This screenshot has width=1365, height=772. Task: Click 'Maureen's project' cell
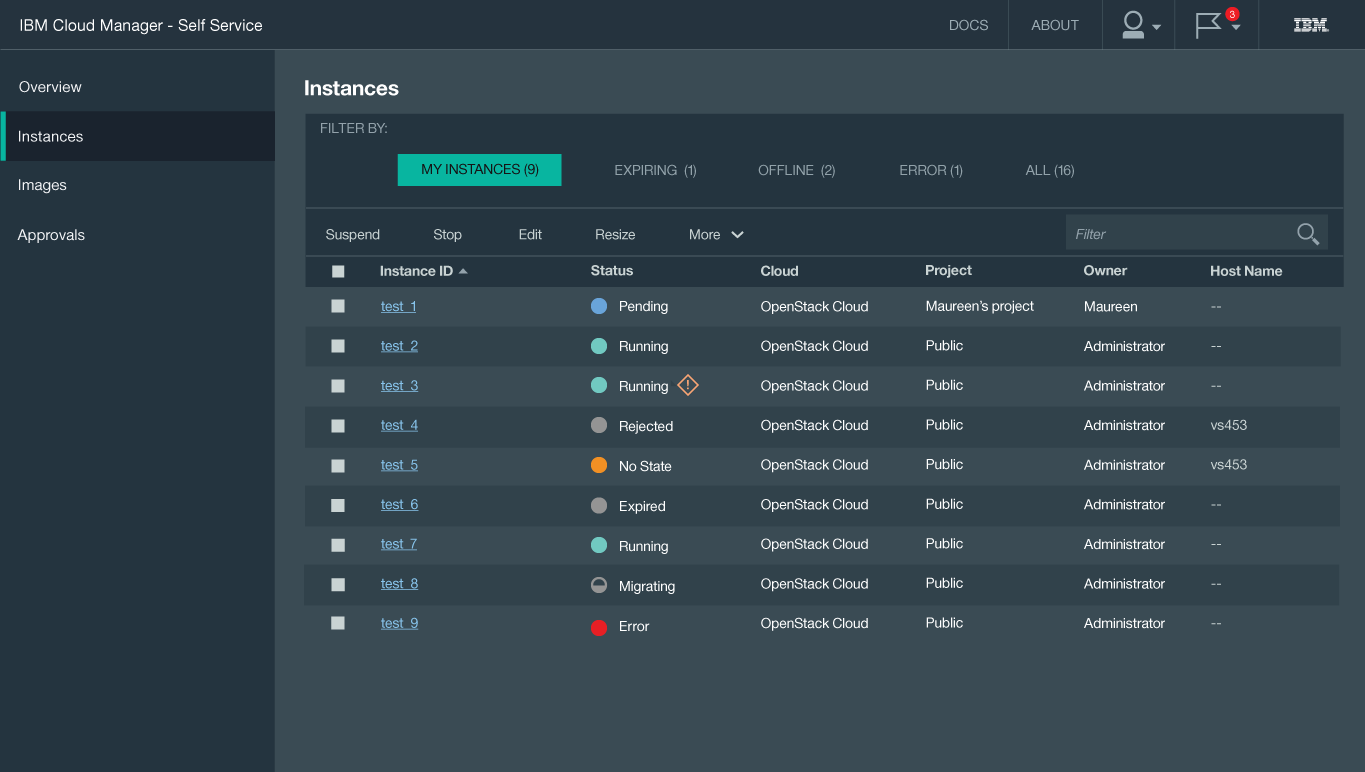pos(980,306)
